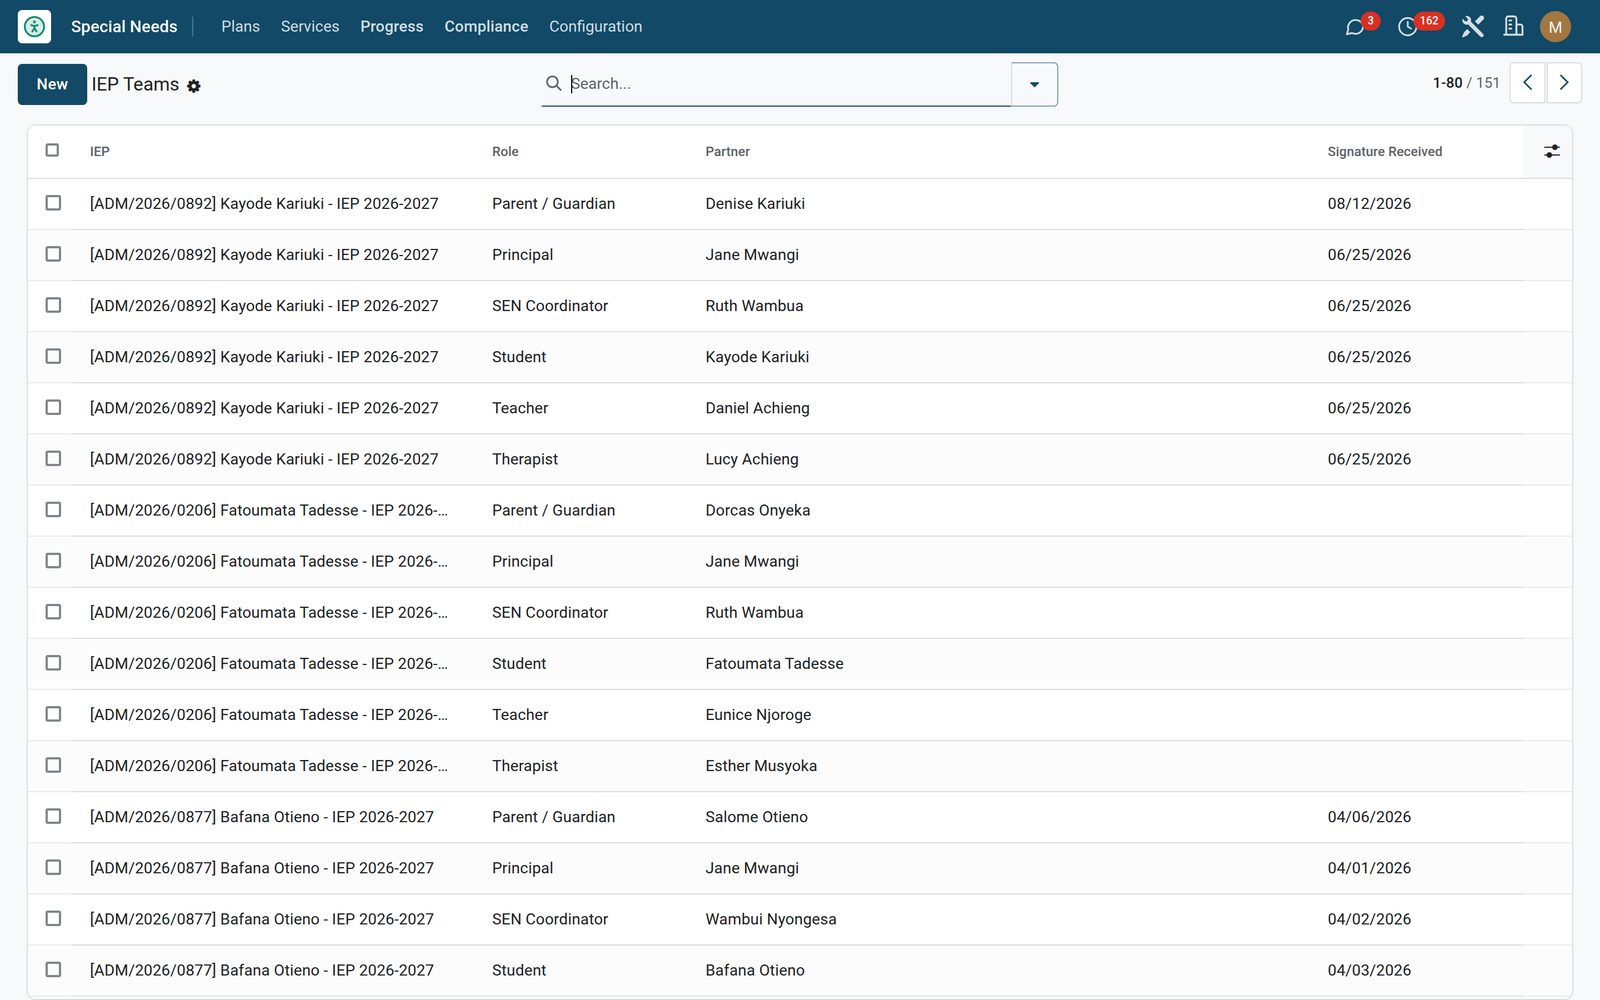Sort by Signature Received column header

[1384, 152]
